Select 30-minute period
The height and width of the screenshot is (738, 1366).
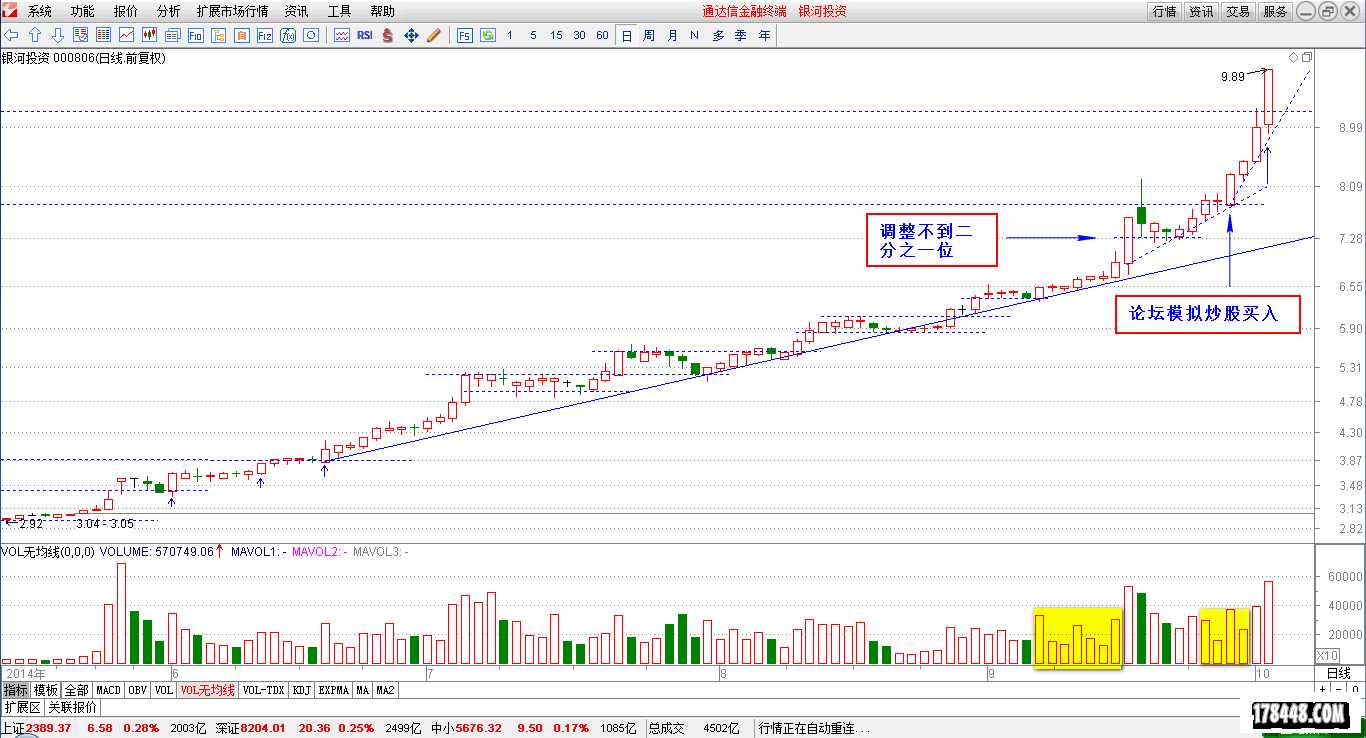(579, 35)
